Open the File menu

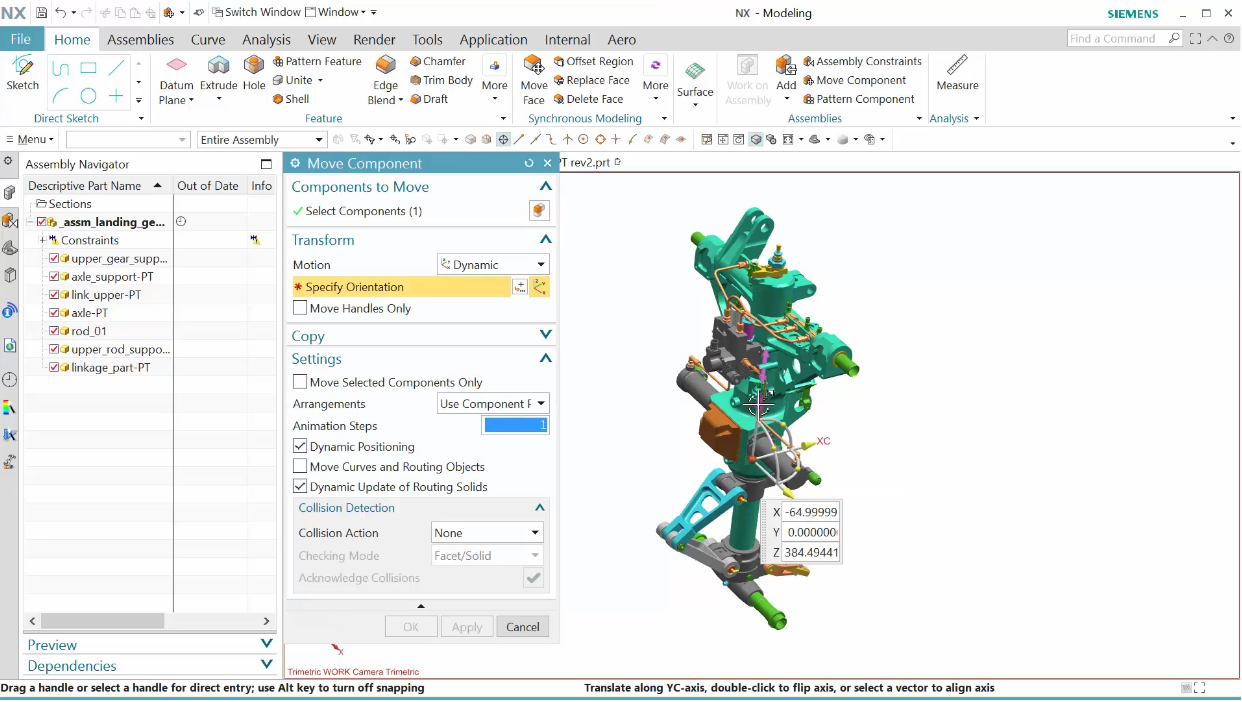(20, 40)
